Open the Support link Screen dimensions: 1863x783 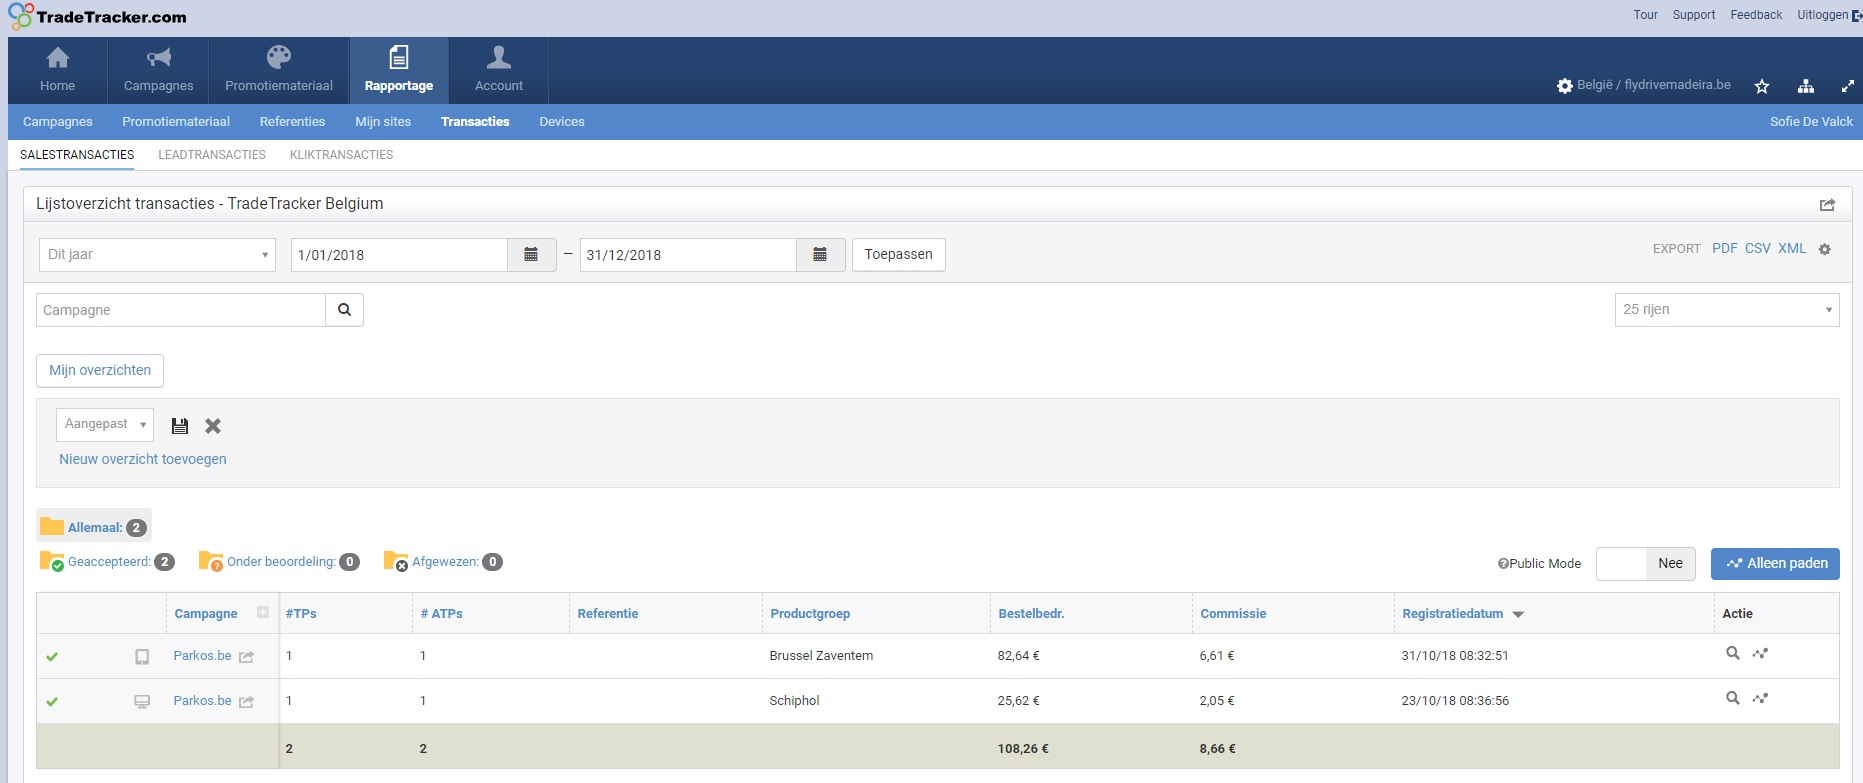(x=1694, y=15)
